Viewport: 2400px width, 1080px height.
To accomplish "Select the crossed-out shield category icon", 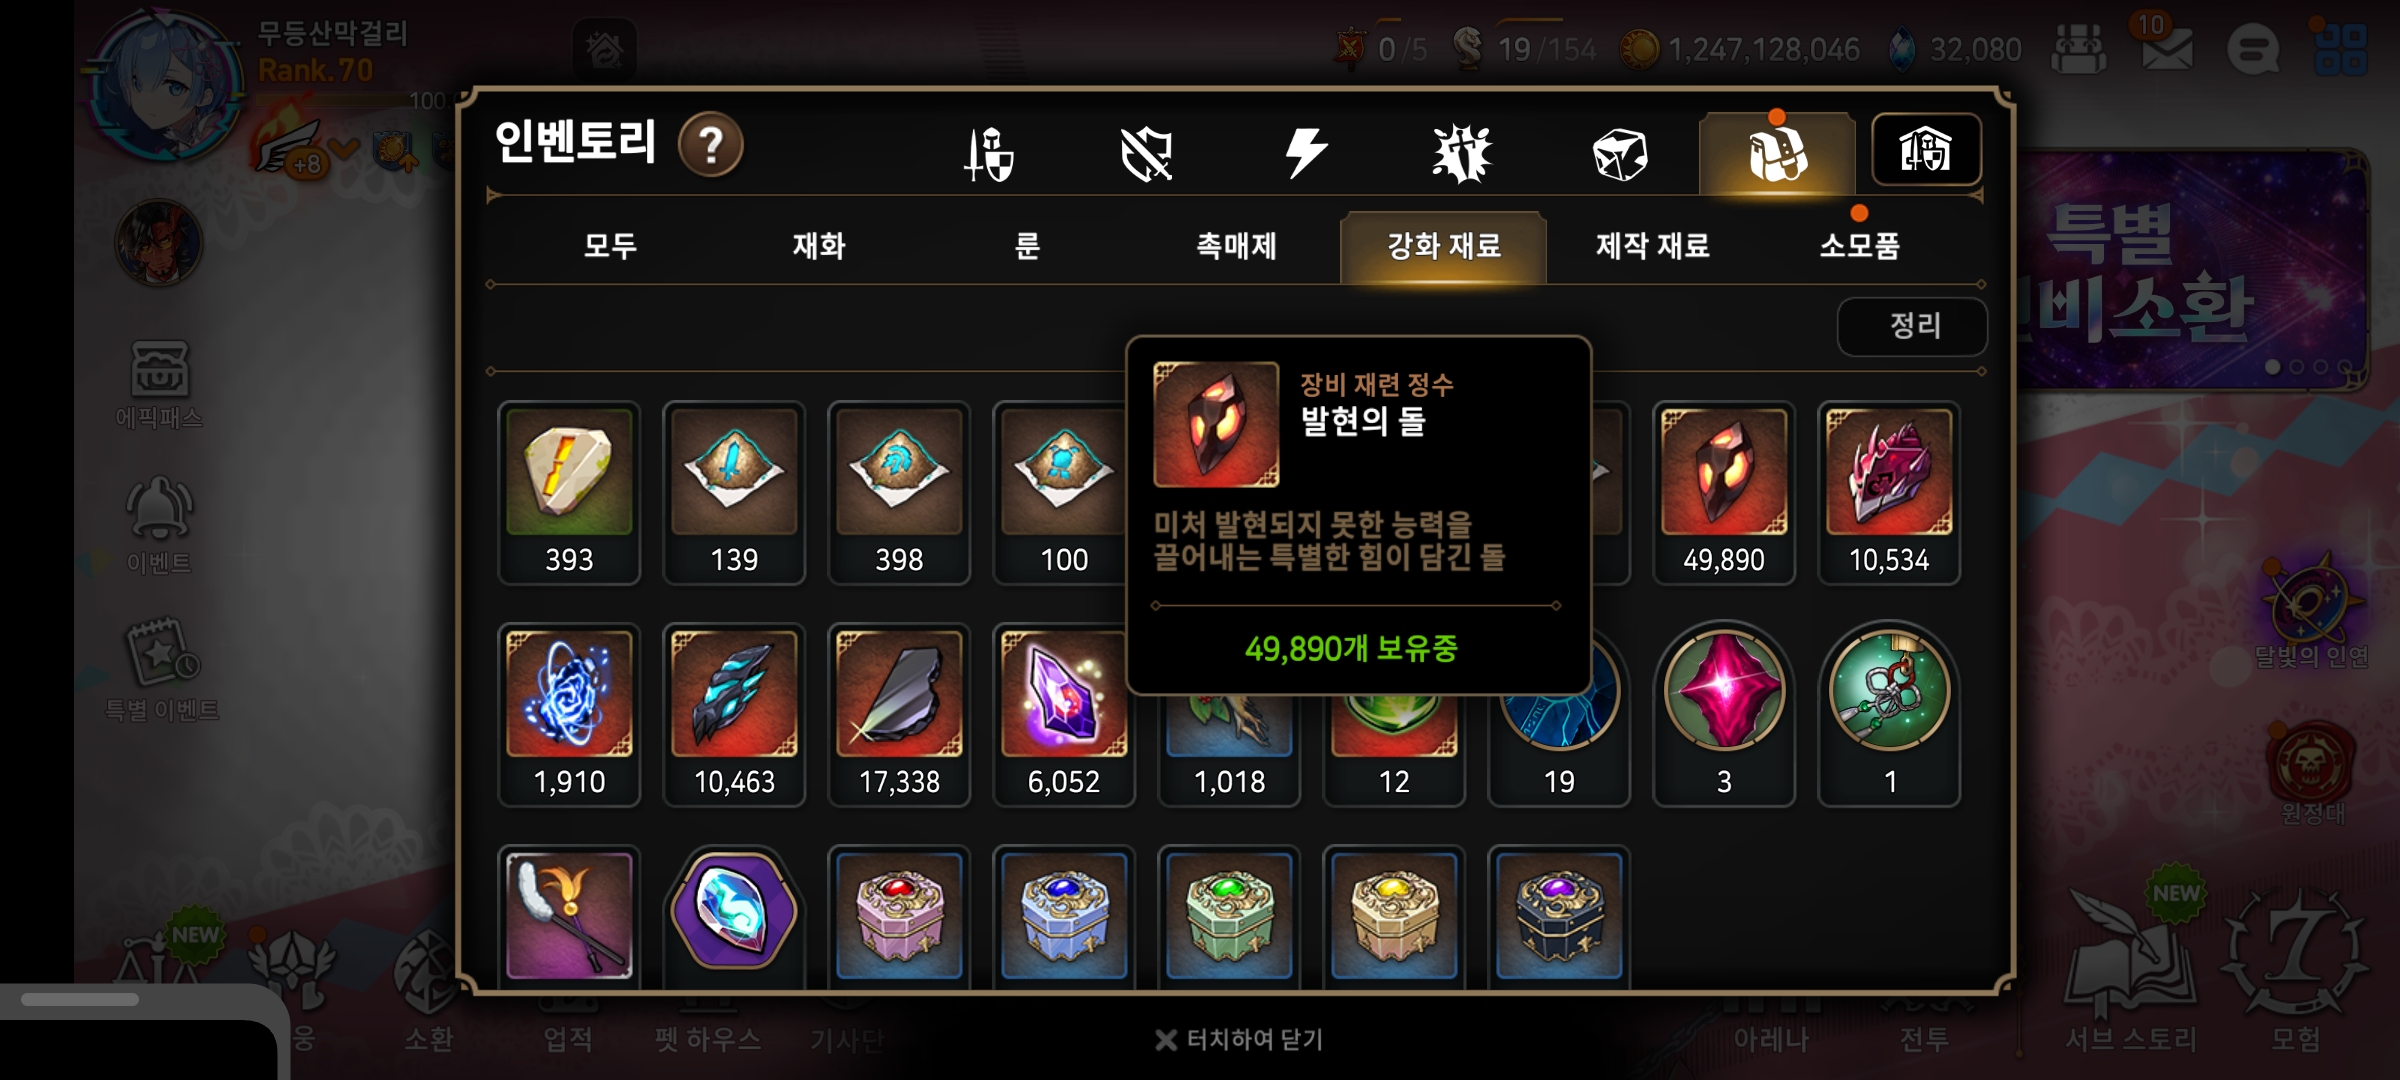I will 1146,155.
